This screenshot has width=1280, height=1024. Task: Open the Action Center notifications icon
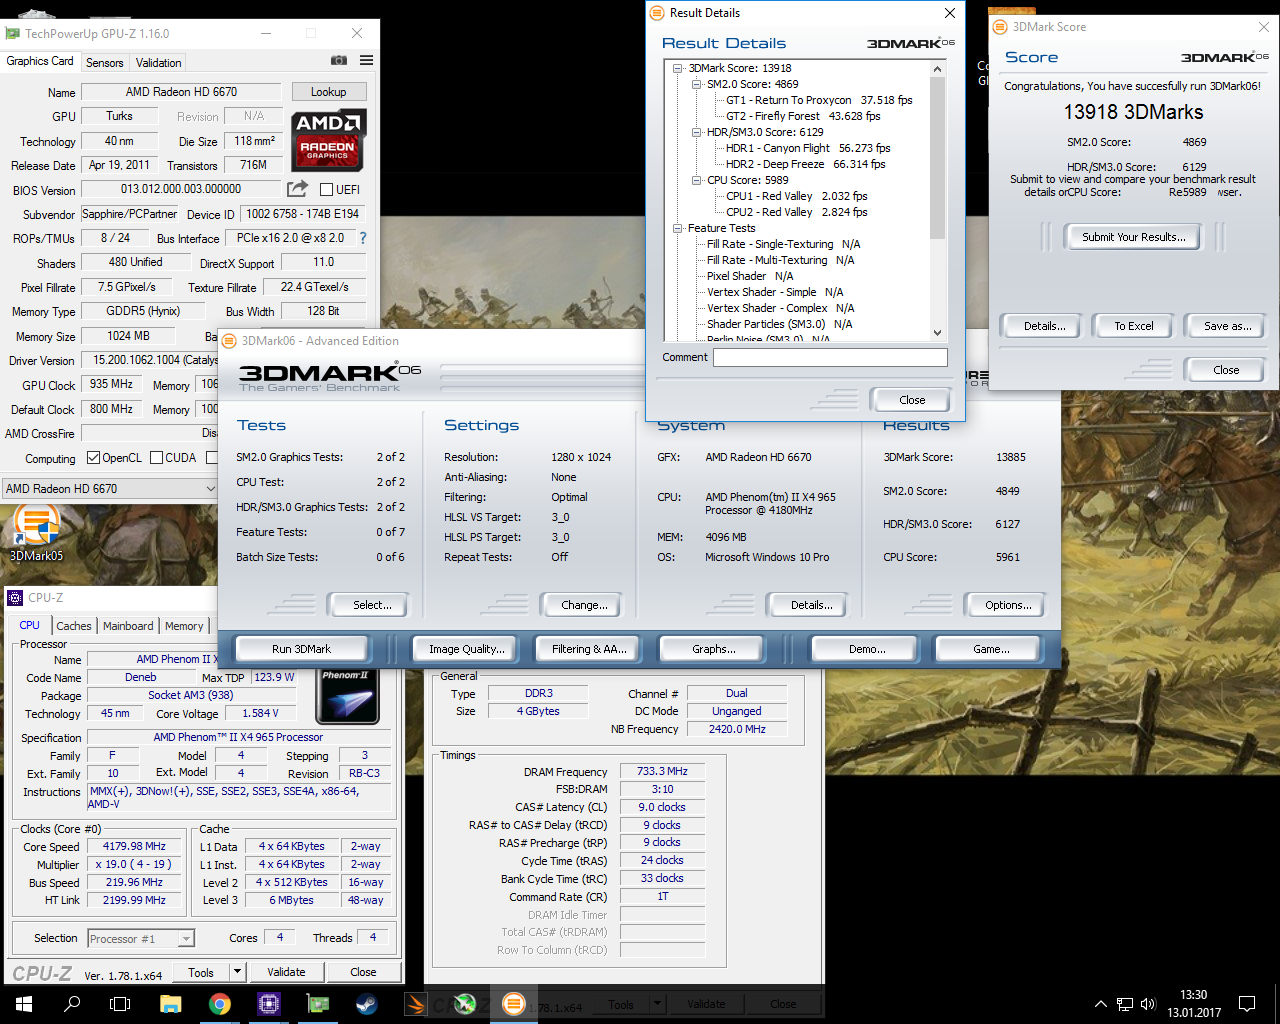coord(1247,1004)
